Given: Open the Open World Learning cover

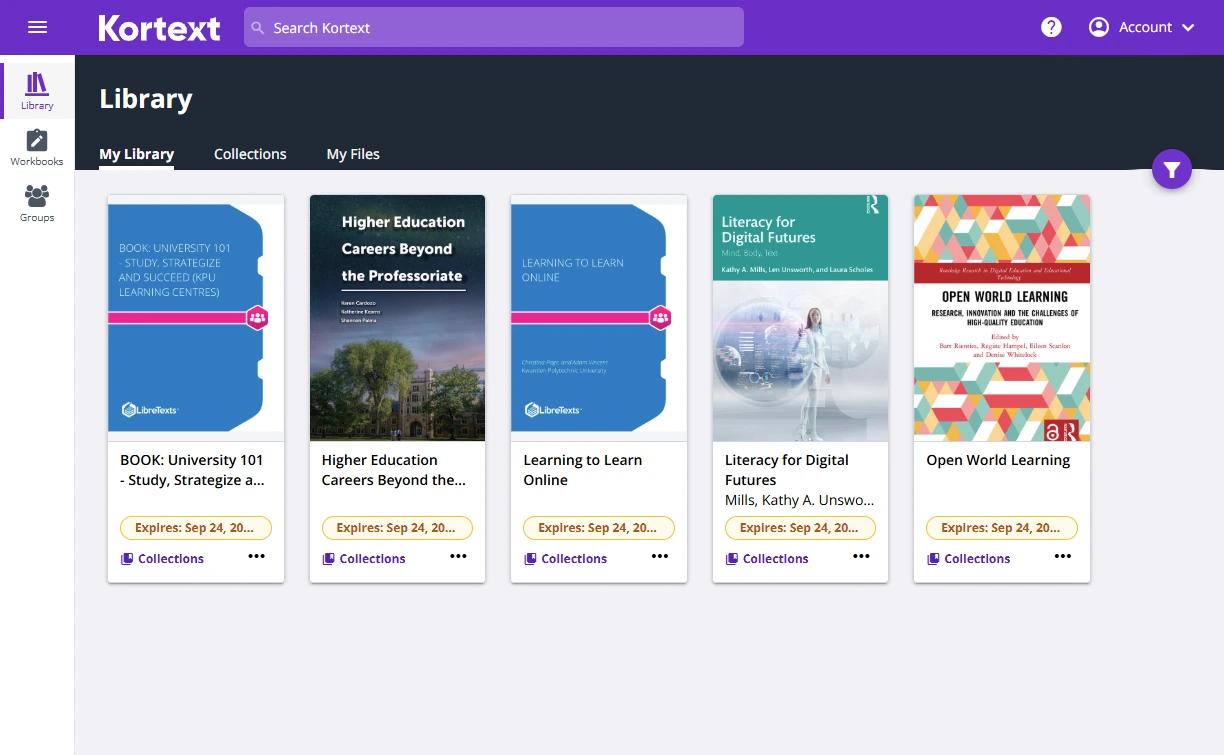Looking at the screenshot, I should [x=1002, y=318].
